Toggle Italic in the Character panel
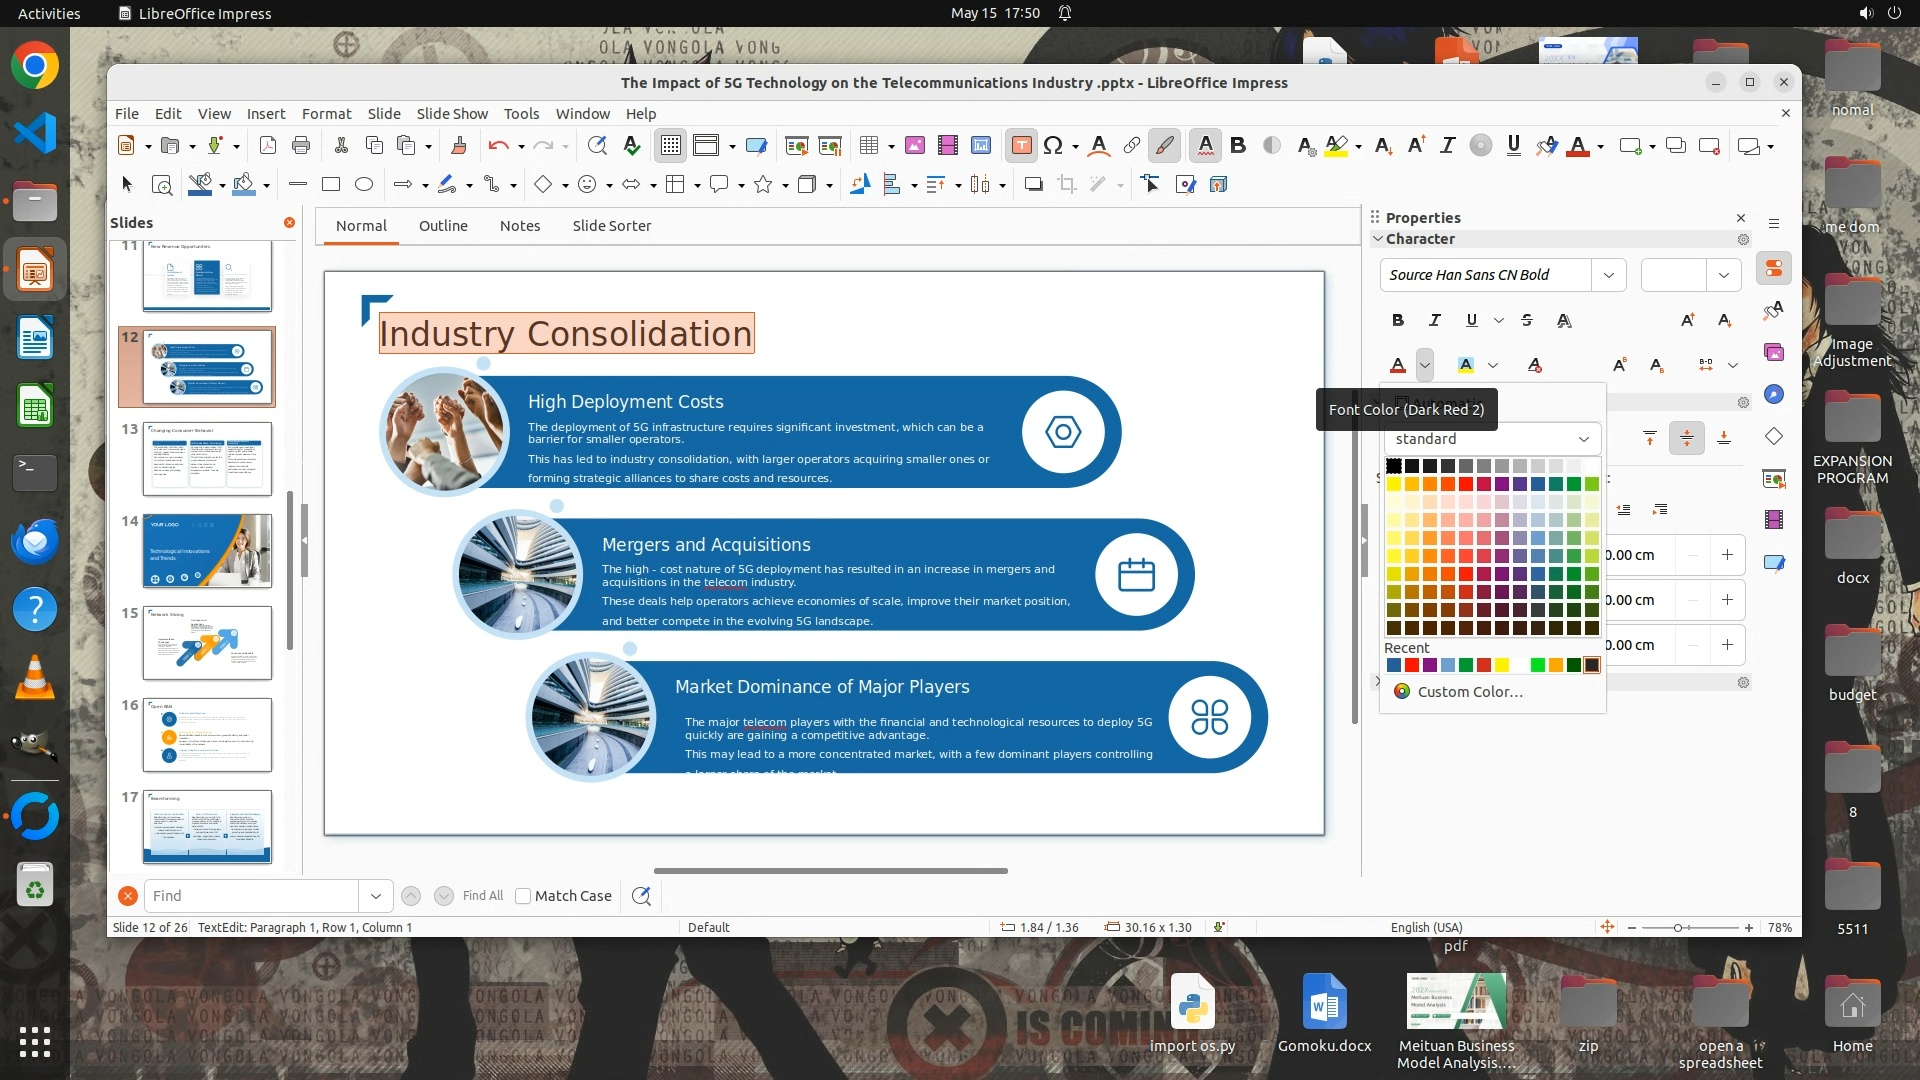1920x1080 pixels. (1434, 320)
